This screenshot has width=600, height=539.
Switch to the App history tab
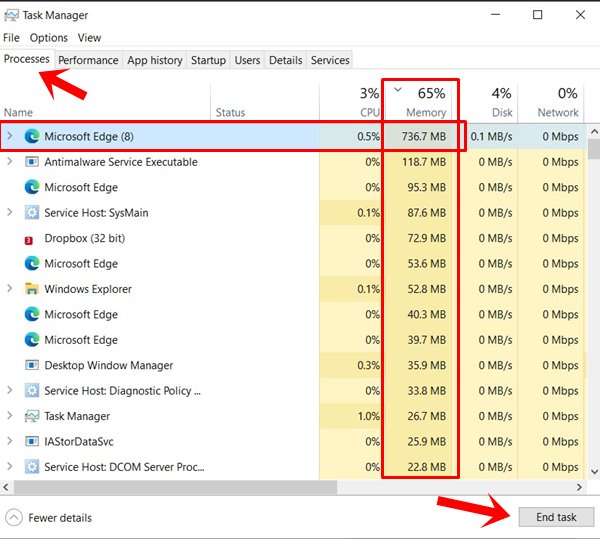click(x=155, y=60)
